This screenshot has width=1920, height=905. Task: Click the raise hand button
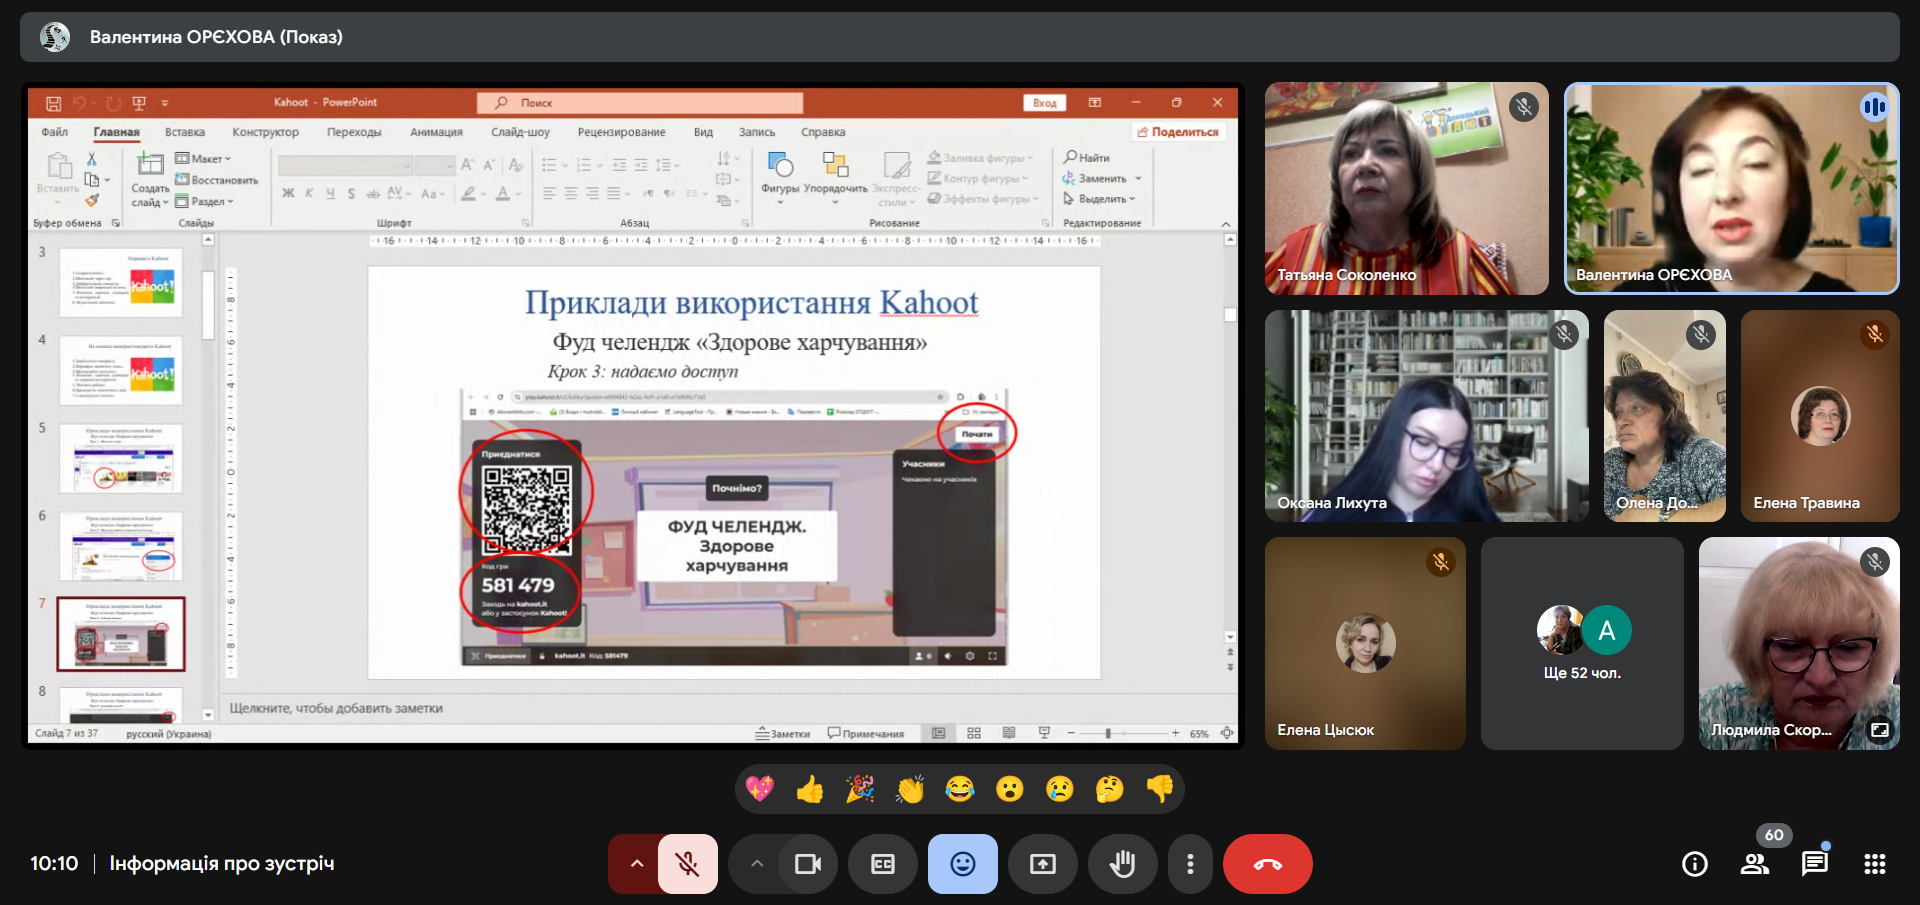[1122, 864]
